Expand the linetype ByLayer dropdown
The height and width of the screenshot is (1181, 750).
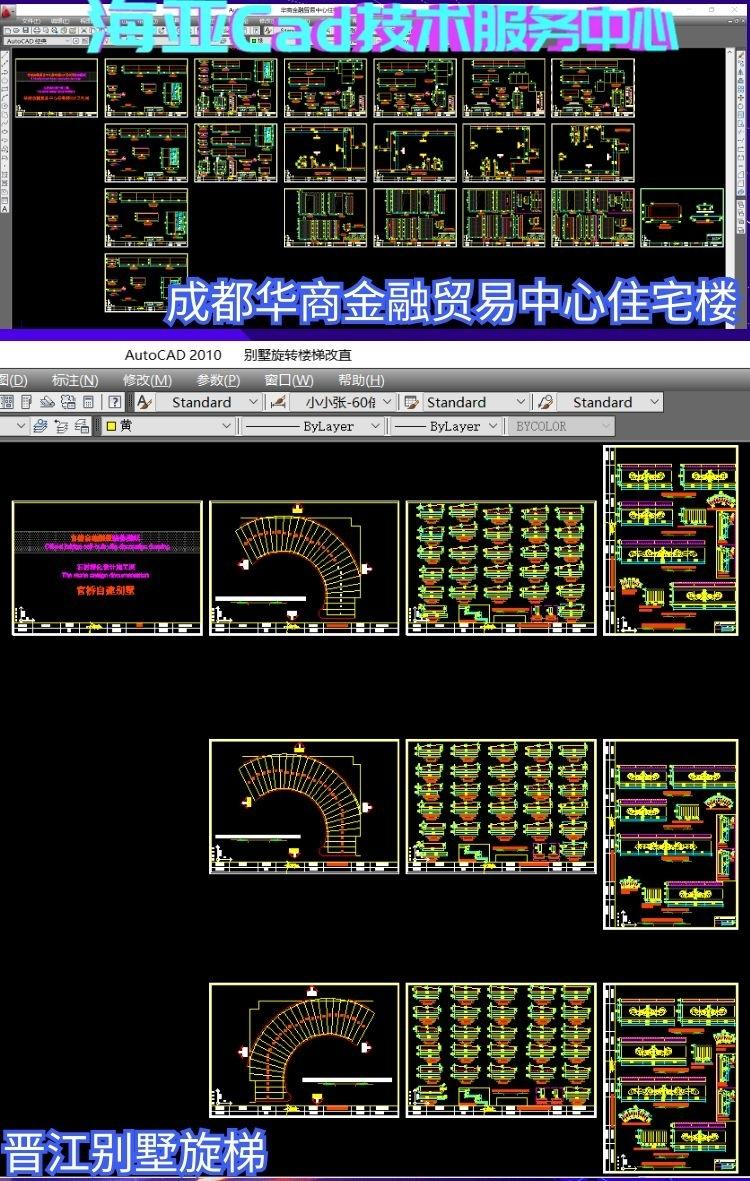pos(375,426)
